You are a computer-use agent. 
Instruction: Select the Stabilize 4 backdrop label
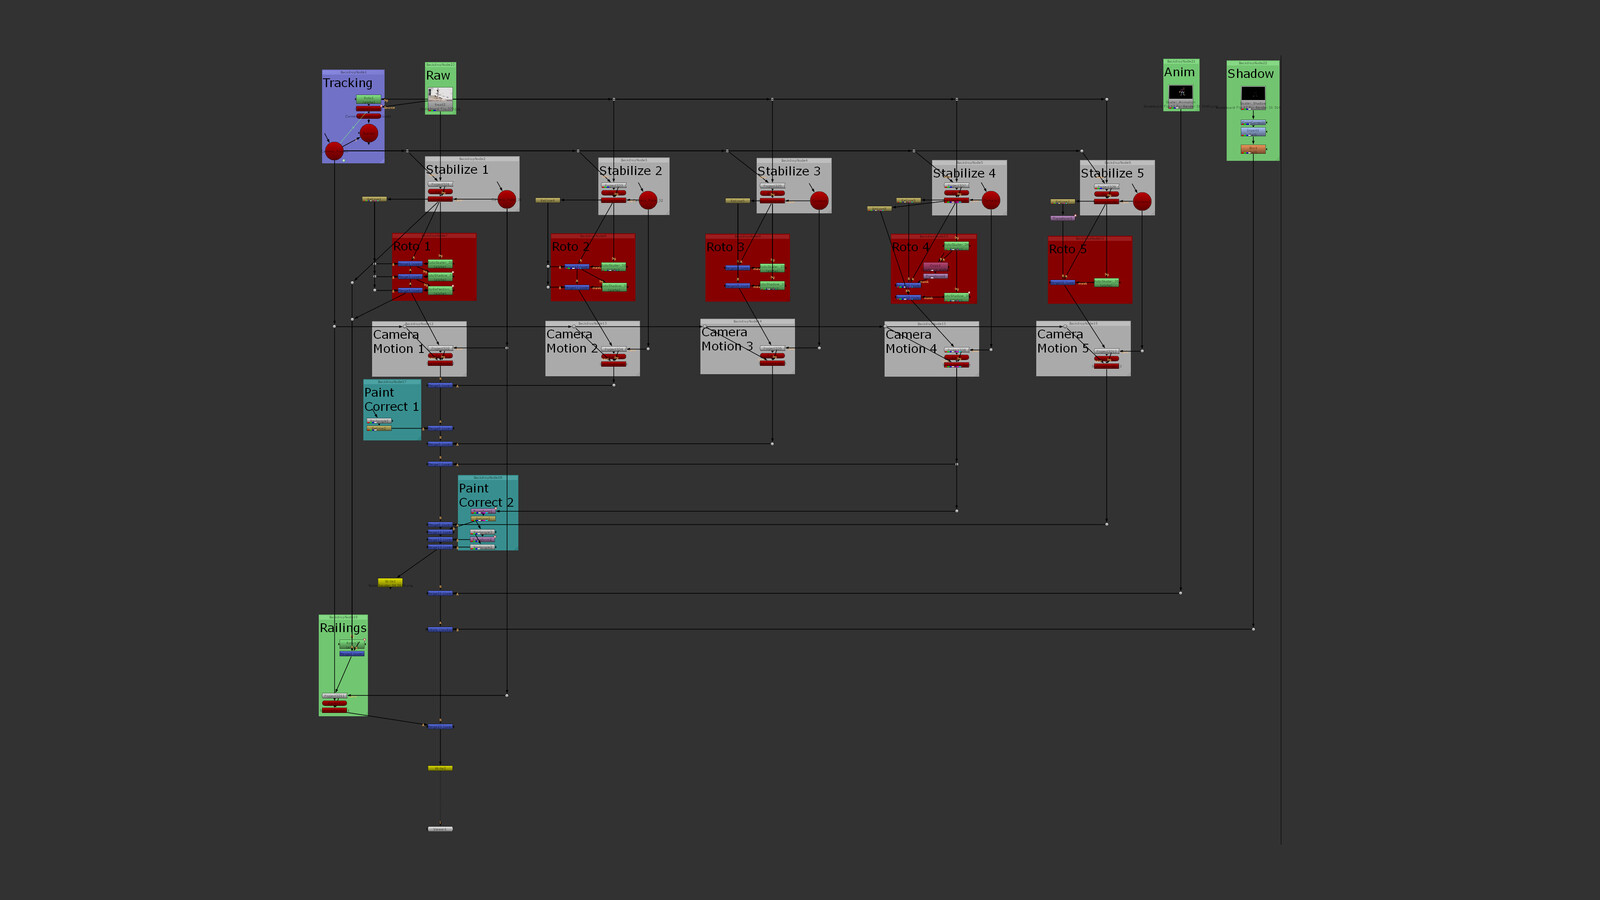click(x=964, y=173)
